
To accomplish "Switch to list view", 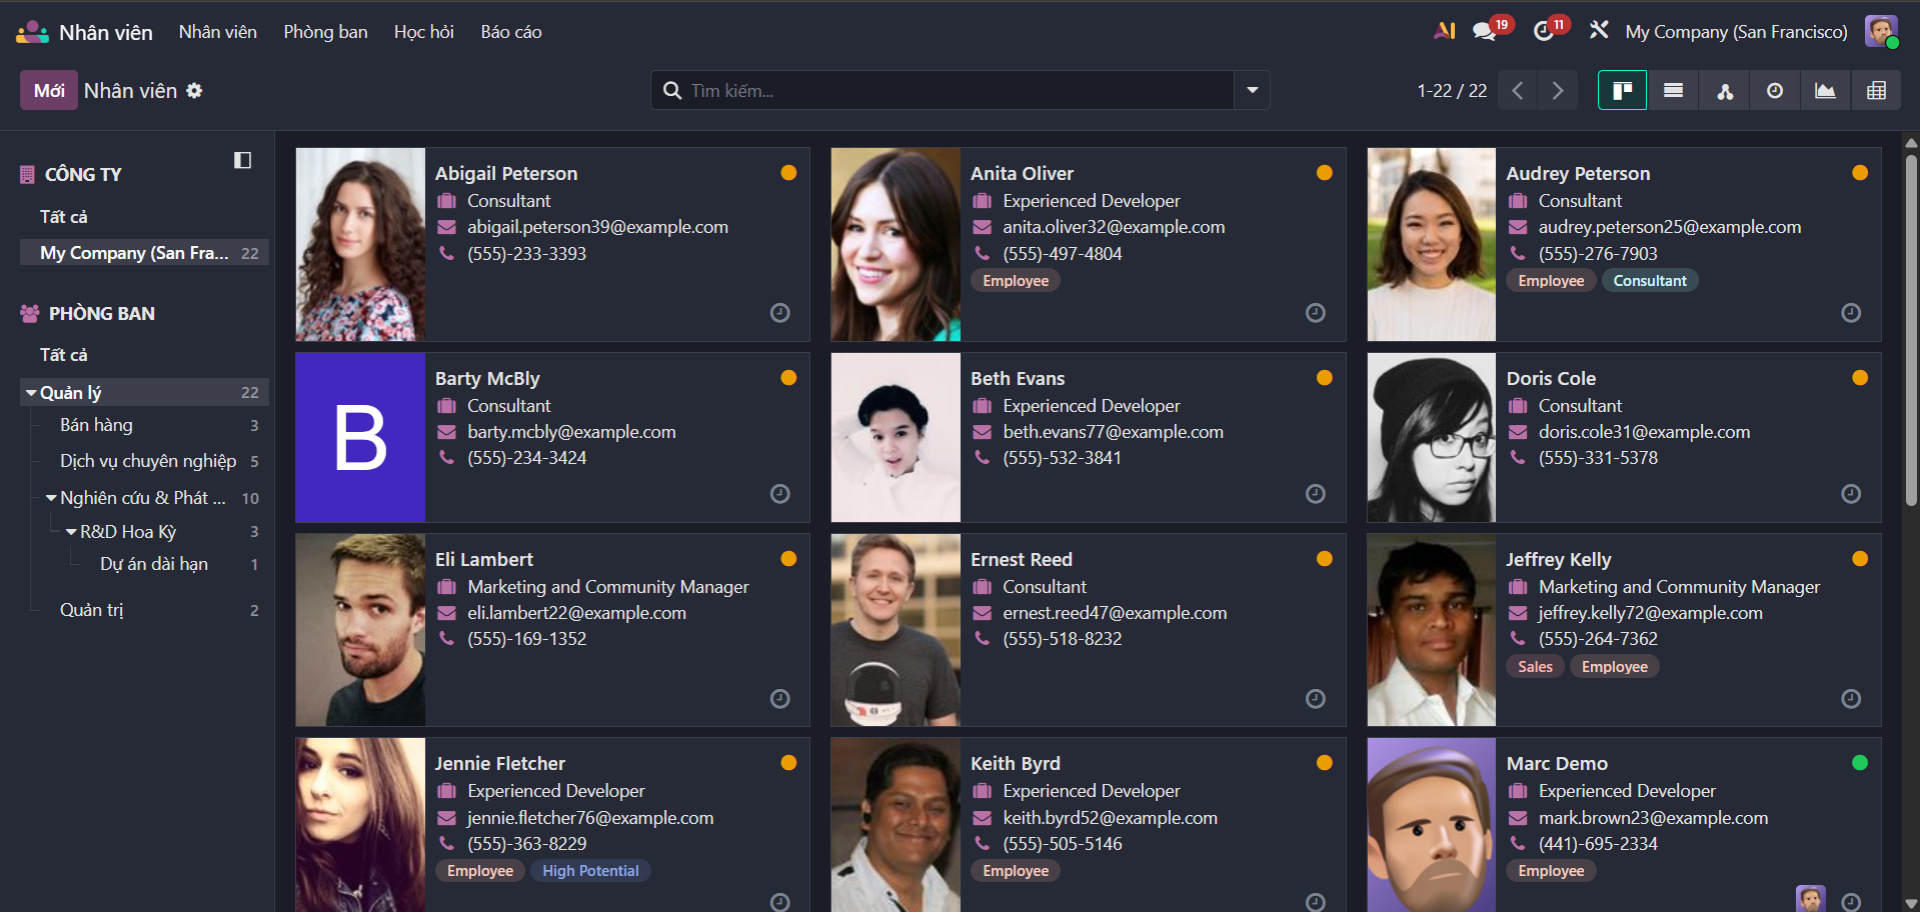I will 1673,91.
